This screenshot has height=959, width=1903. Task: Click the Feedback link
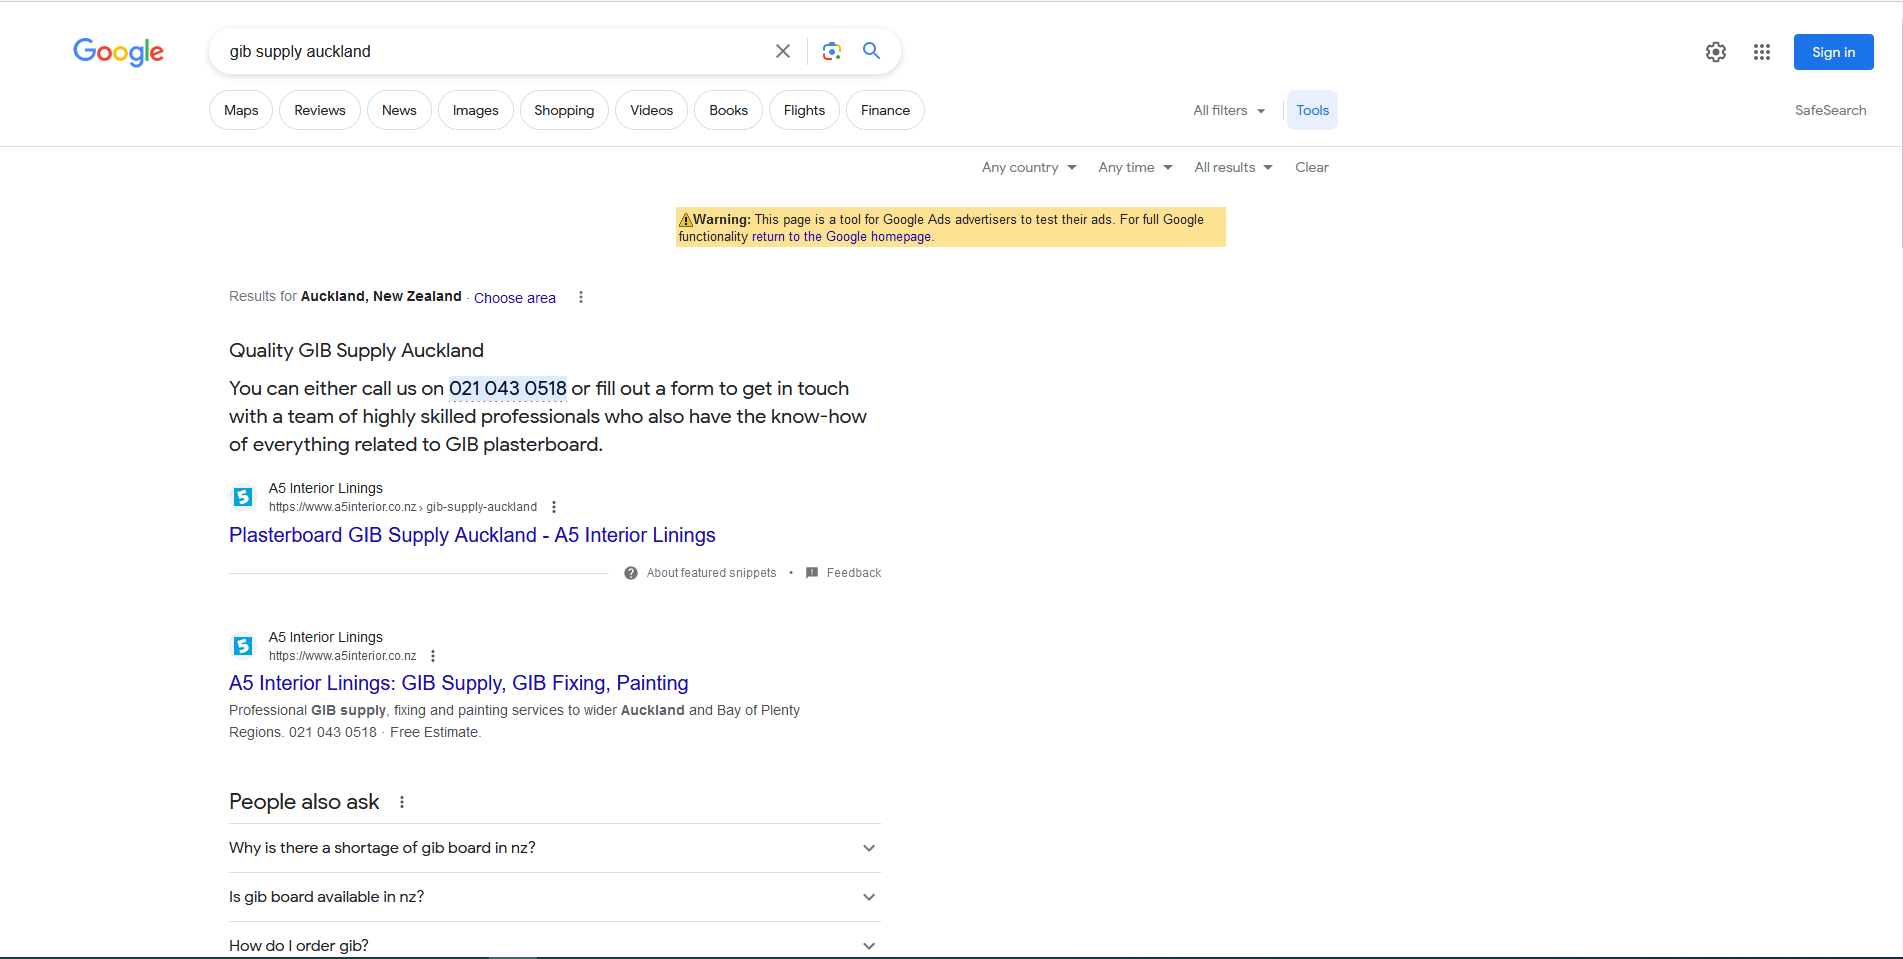tap(854, 573)
